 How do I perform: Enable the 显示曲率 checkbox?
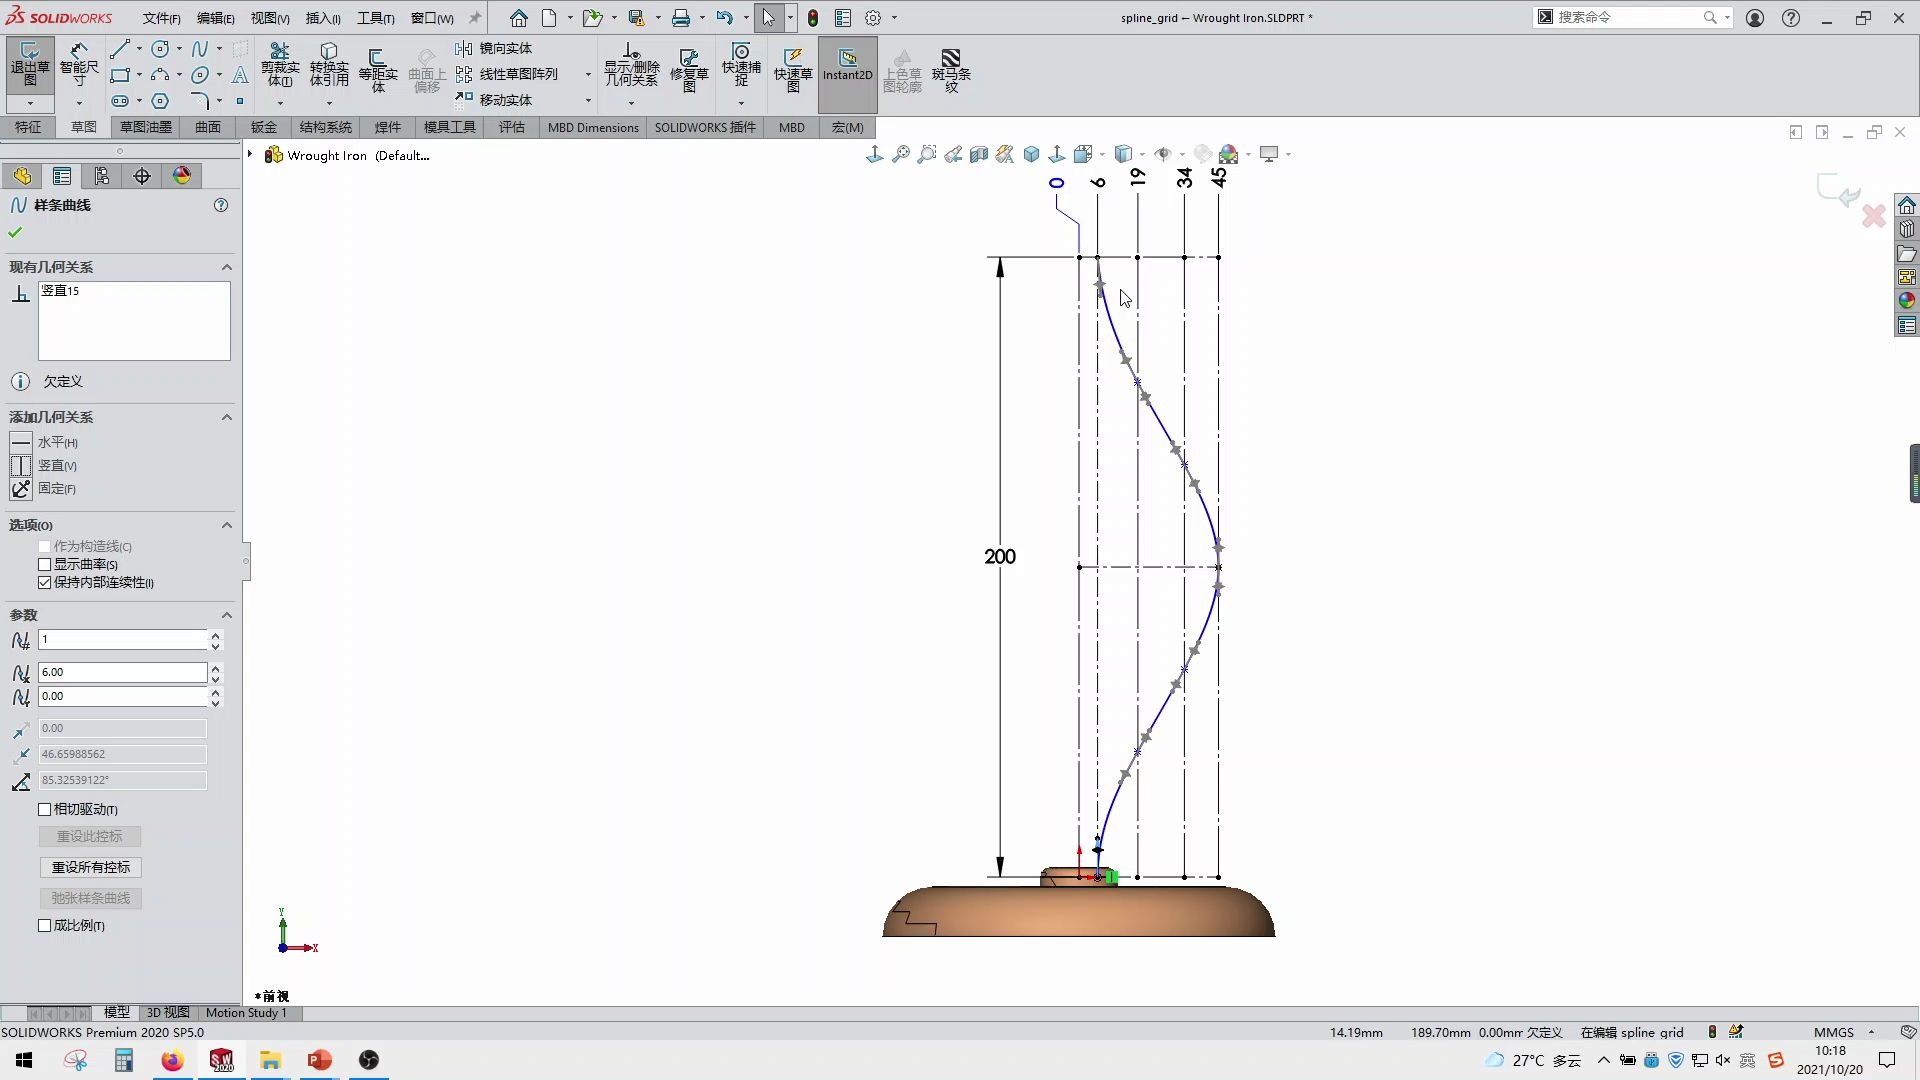44,564
